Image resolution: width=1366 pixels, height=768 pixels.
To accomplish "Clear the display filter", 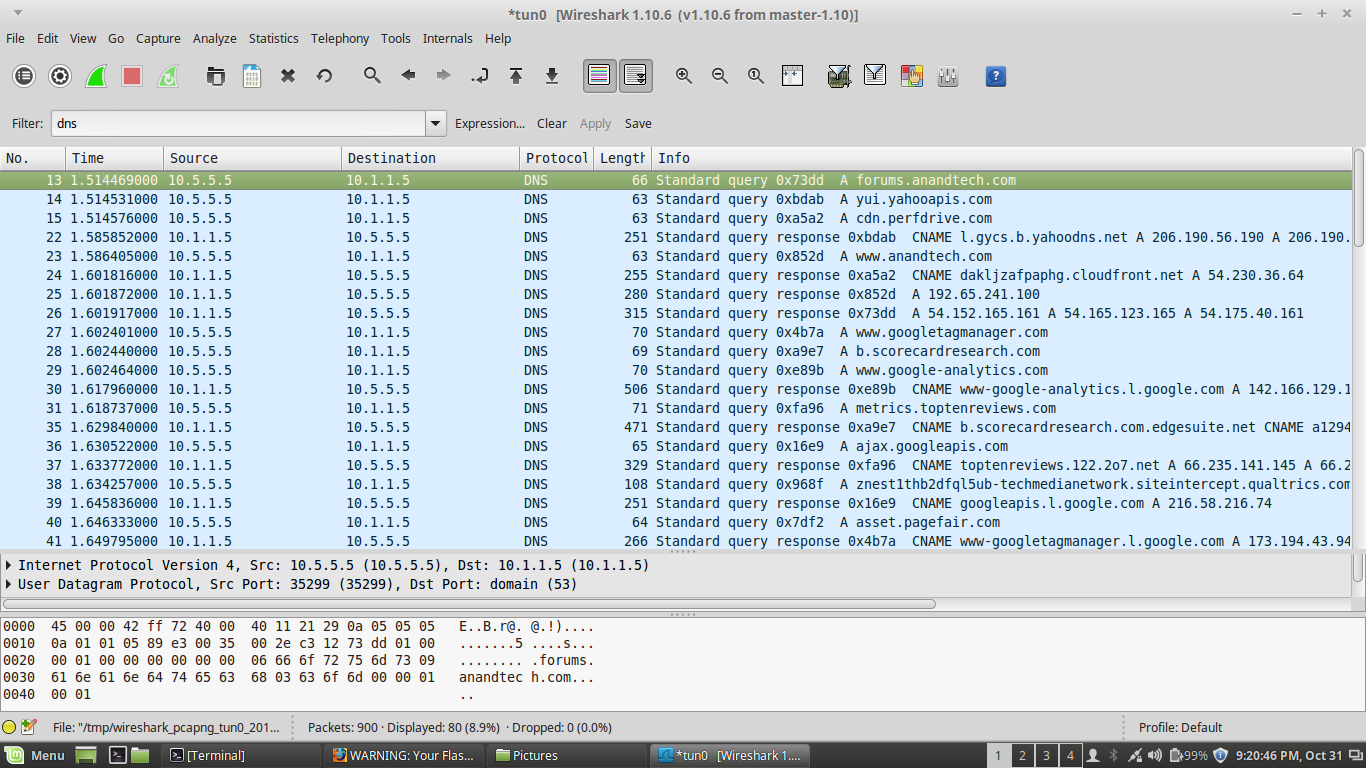I will 552,124.
